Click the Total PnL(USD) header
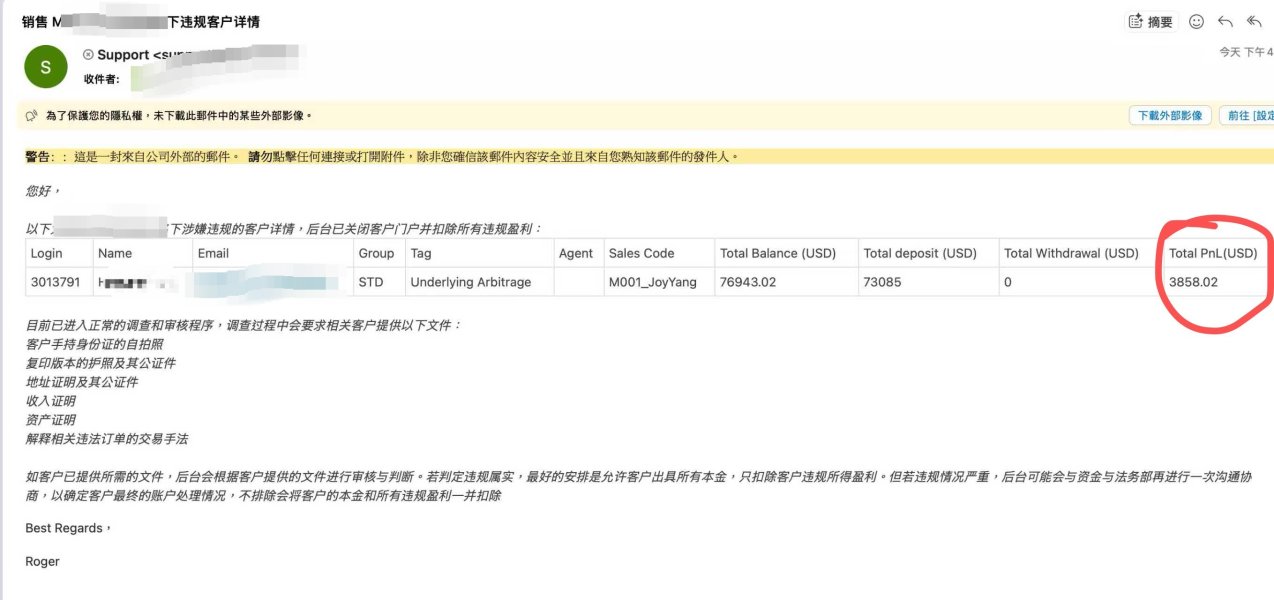1274x600 pixels. [1213, 253]
